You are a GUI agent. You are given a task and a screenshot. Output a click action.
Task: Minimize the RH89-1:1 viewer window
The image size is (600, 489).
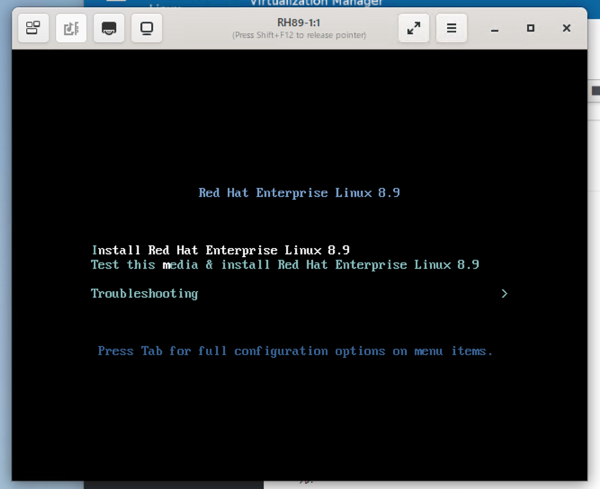click(x=495, y=28)
